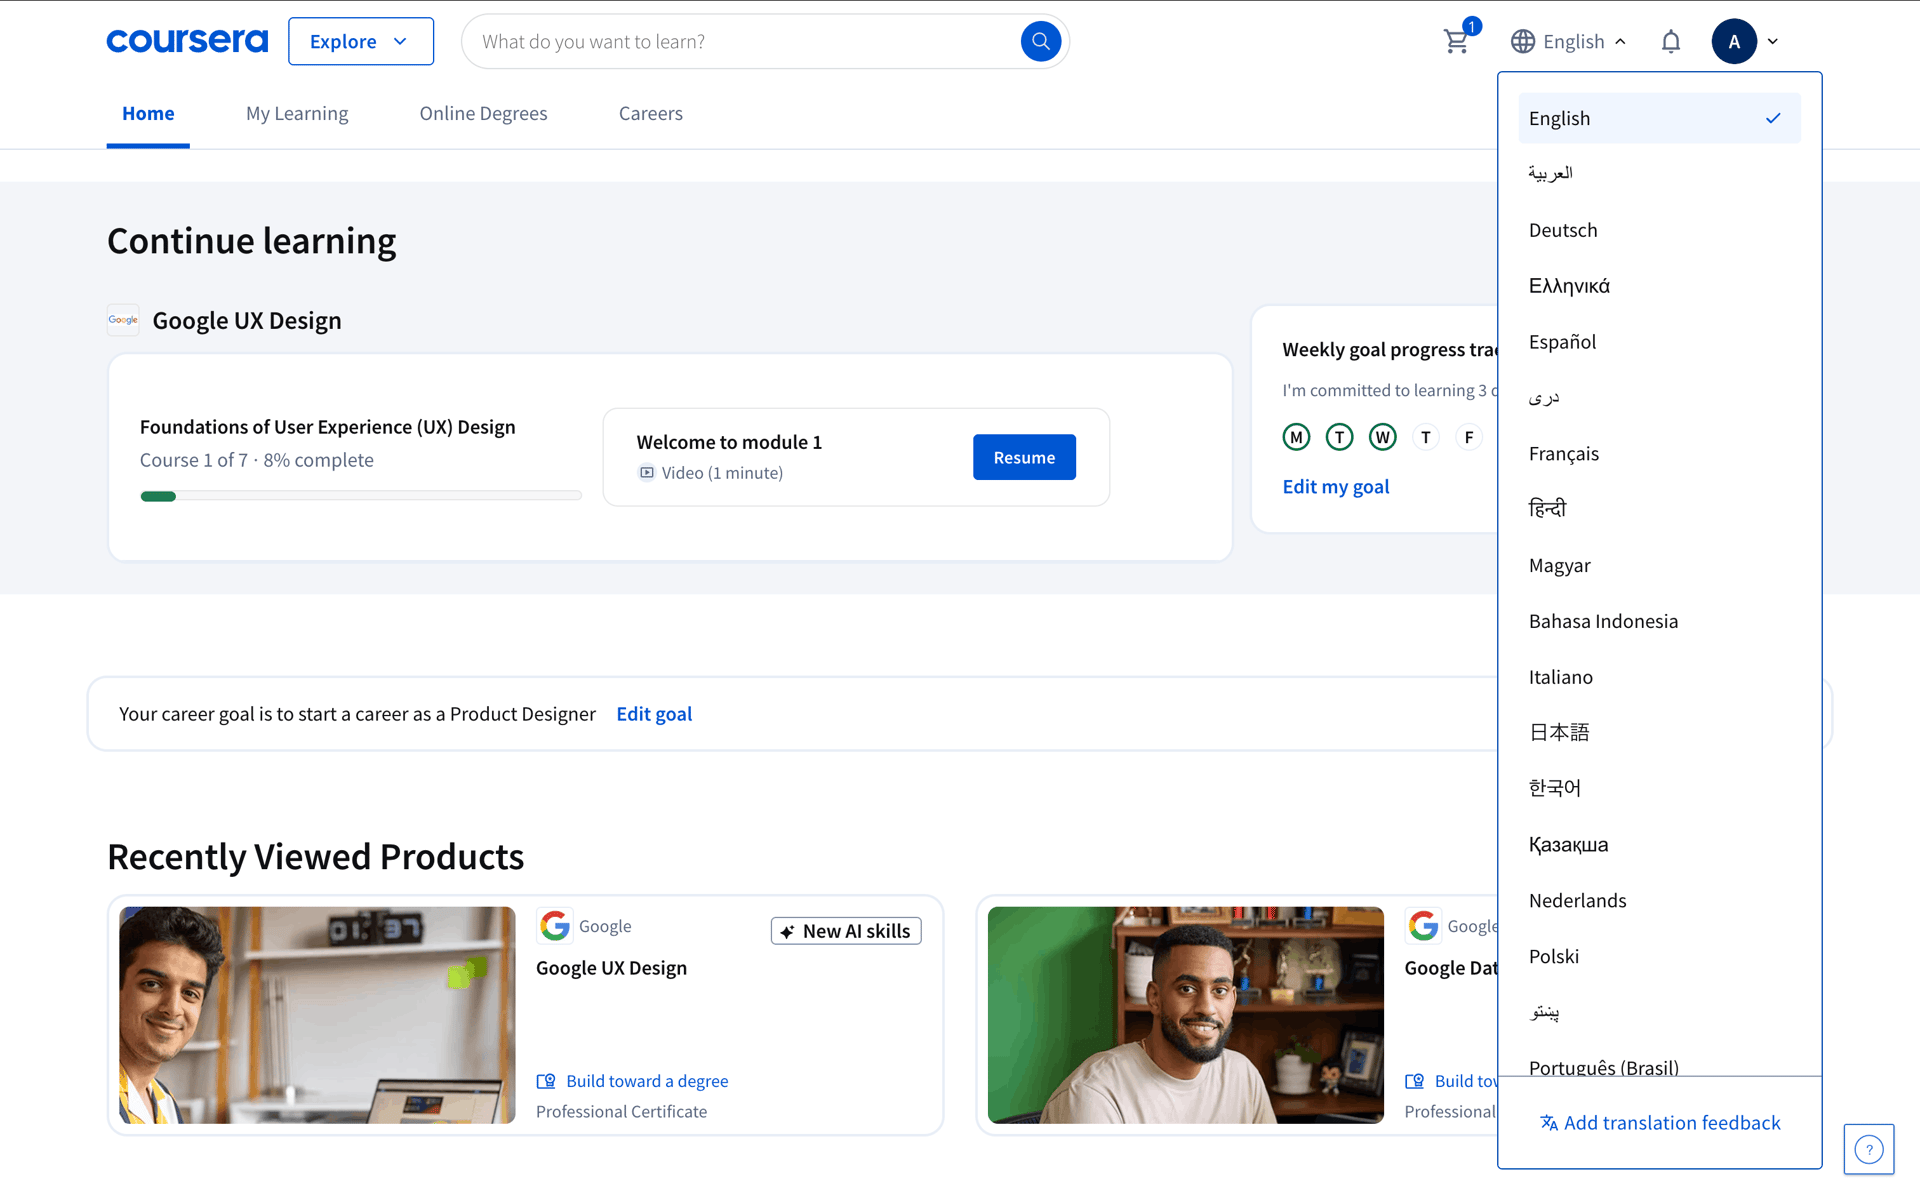Click the Monday goal circle M
Screen dimensions: 1920x1200
tap(1296, 437)
